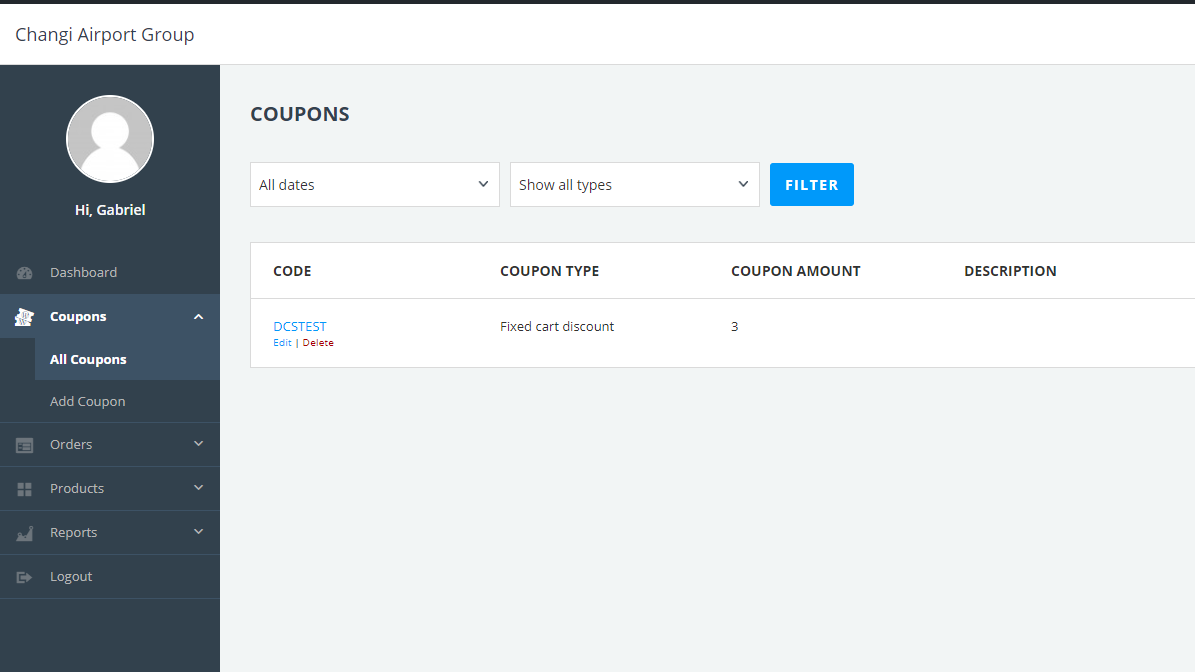The image size is (1195, 672).
Task: Expand the Orders submenu chevron
Action: (x=198, y=443)
